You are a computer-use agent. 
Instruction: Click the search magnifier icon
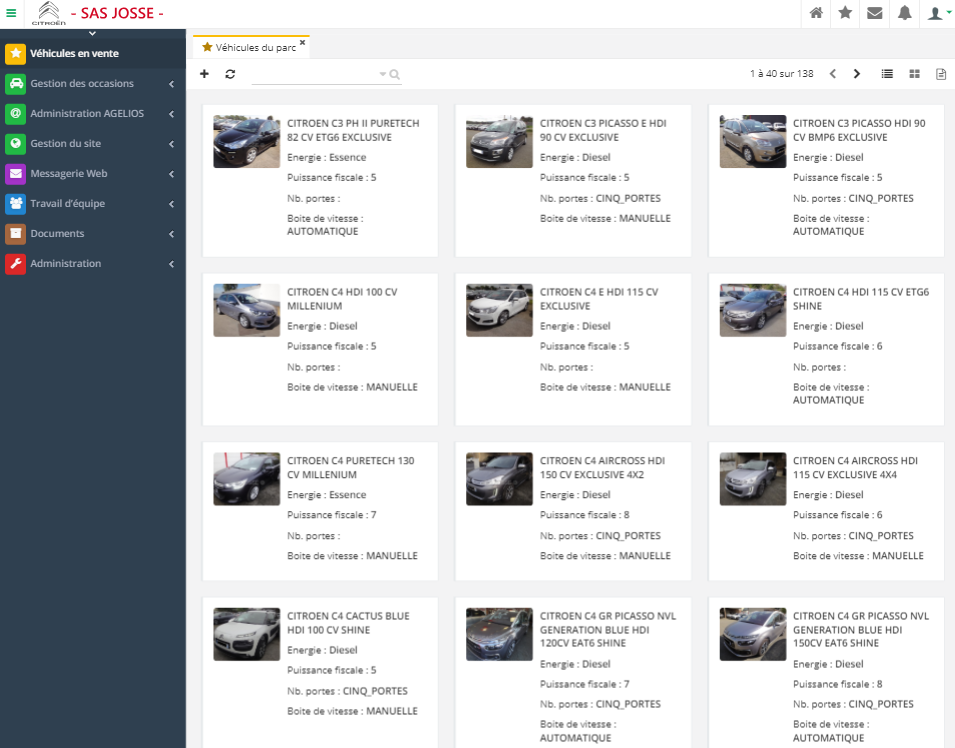click(x=395, y=74)
